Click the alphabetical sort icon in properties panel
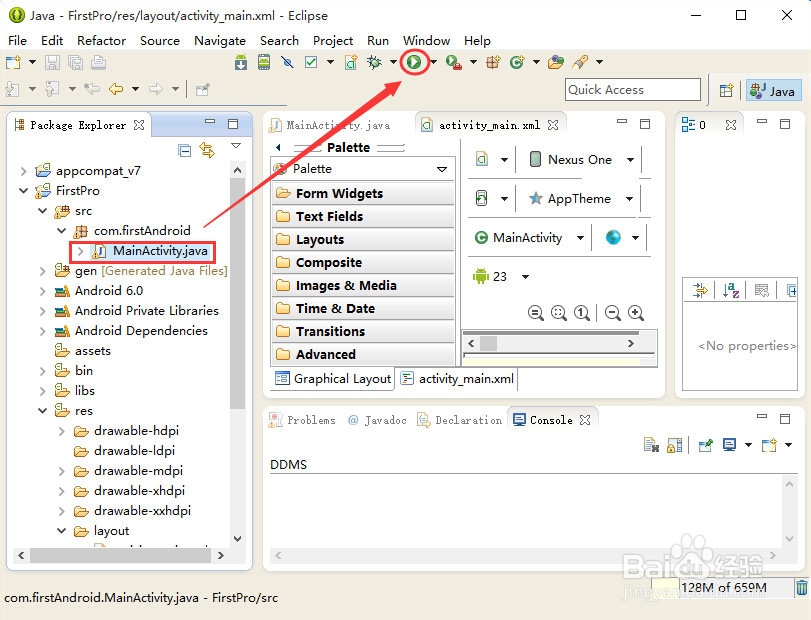The image size is (811, 620). click(731, 290)
